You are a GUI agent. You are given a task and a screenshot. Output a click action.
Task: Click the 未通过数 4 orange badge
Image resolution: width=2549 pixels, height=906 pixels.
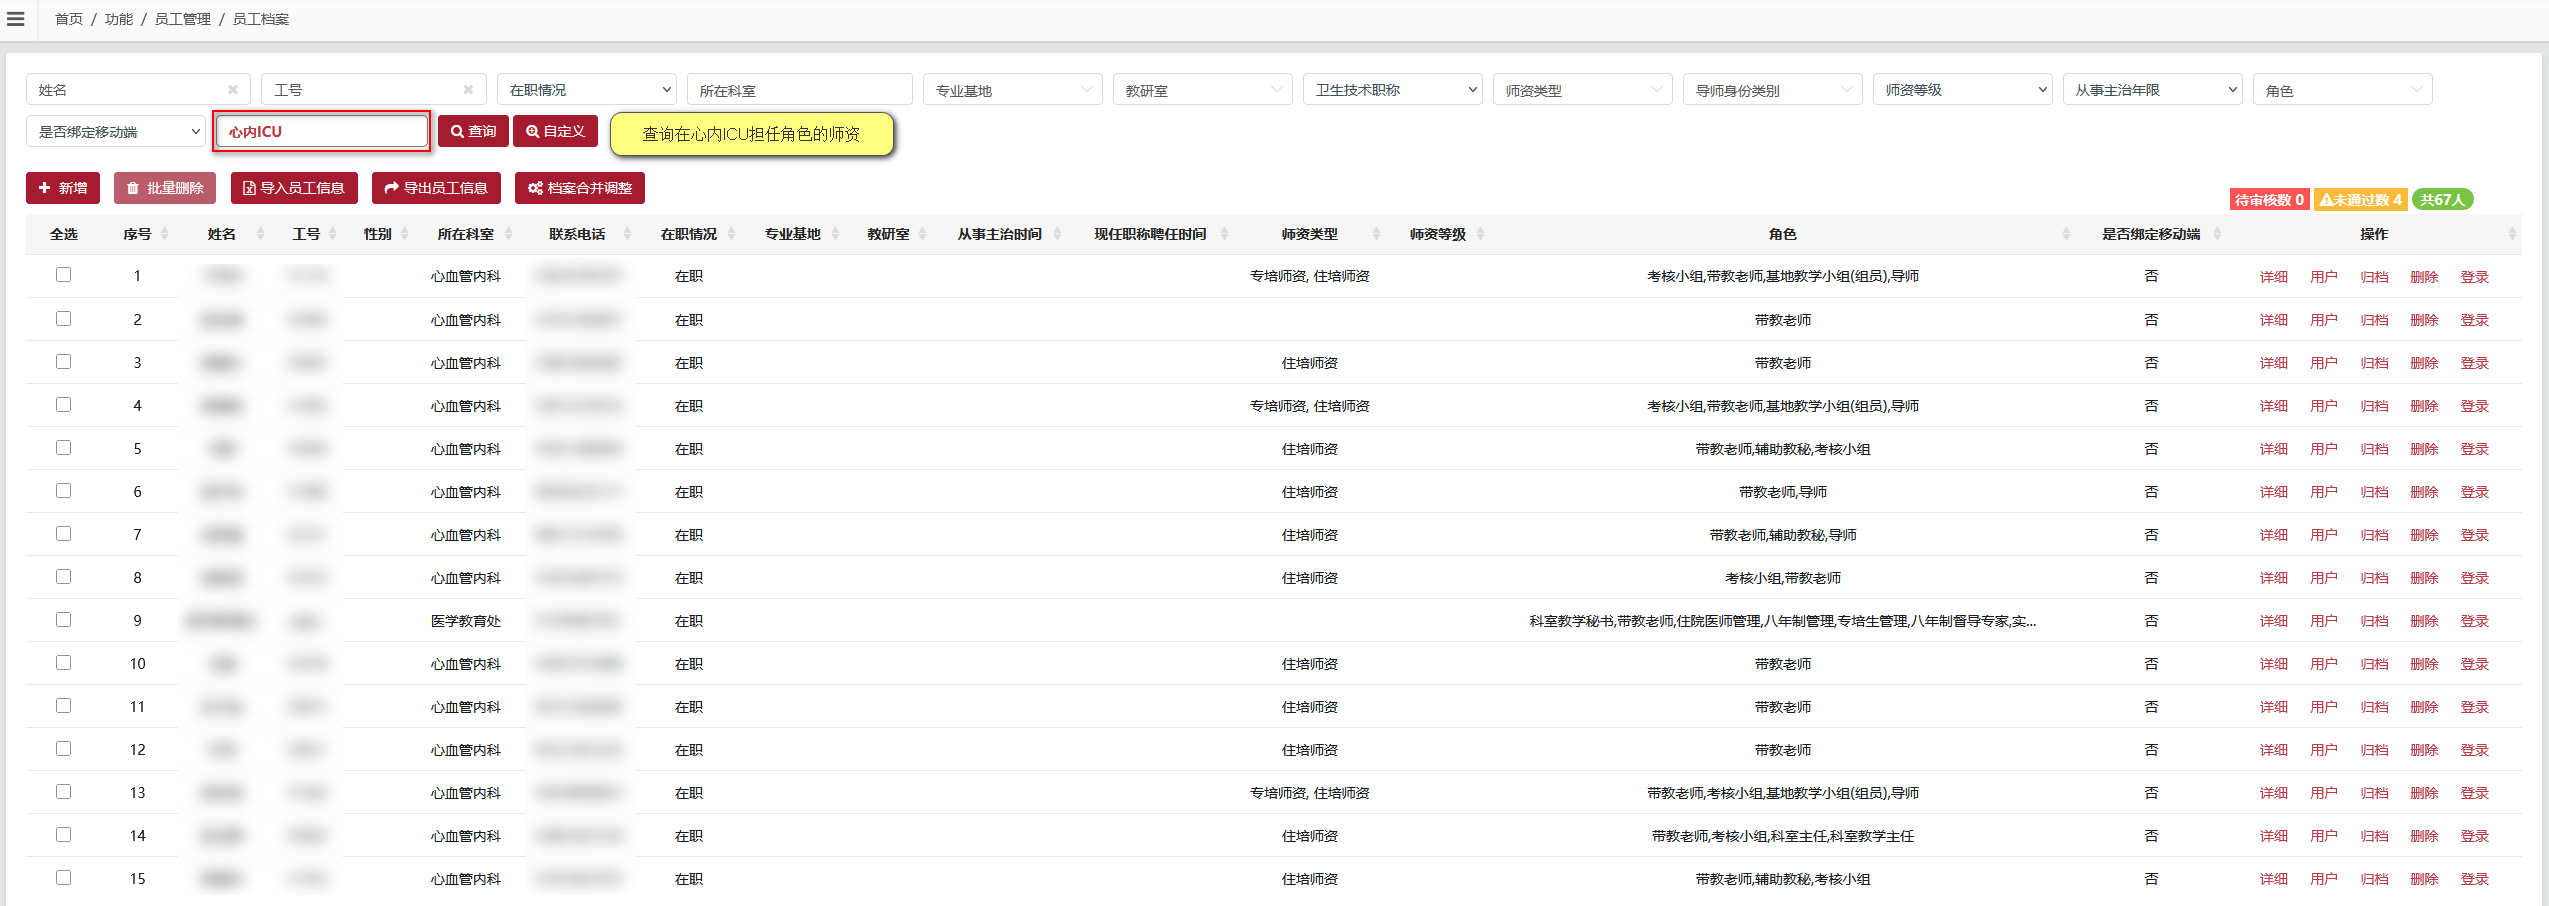2360,199
